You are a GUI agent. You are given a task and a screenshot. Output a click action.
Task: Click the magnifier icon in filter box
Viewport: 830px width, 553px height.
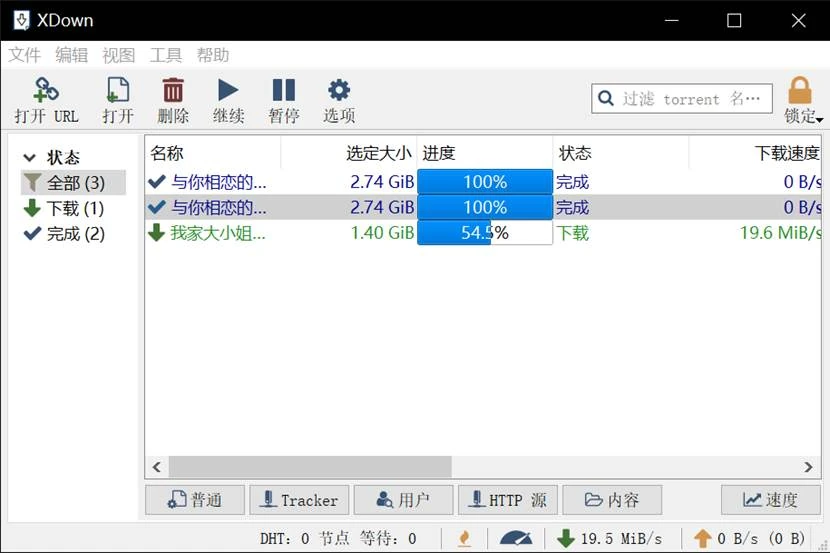pos(606,98)
